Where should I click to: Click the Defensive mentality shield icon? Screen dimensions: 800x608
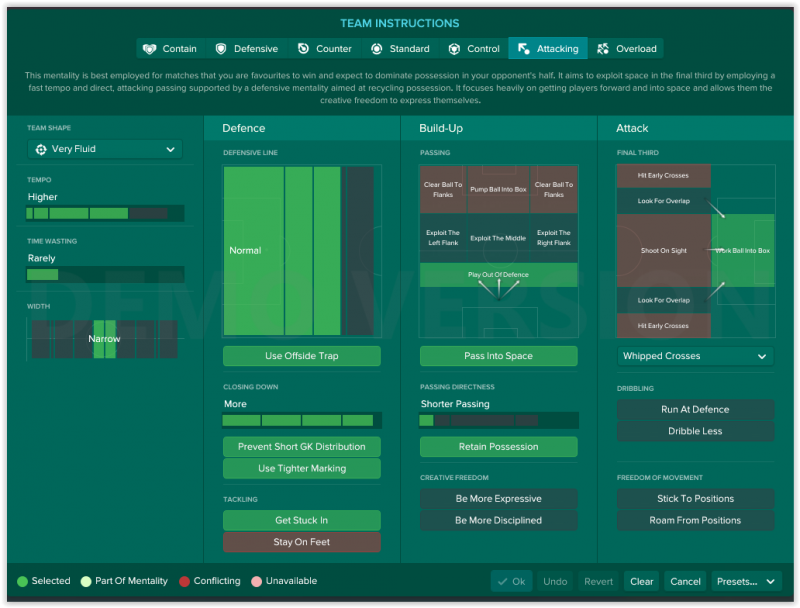220,49
